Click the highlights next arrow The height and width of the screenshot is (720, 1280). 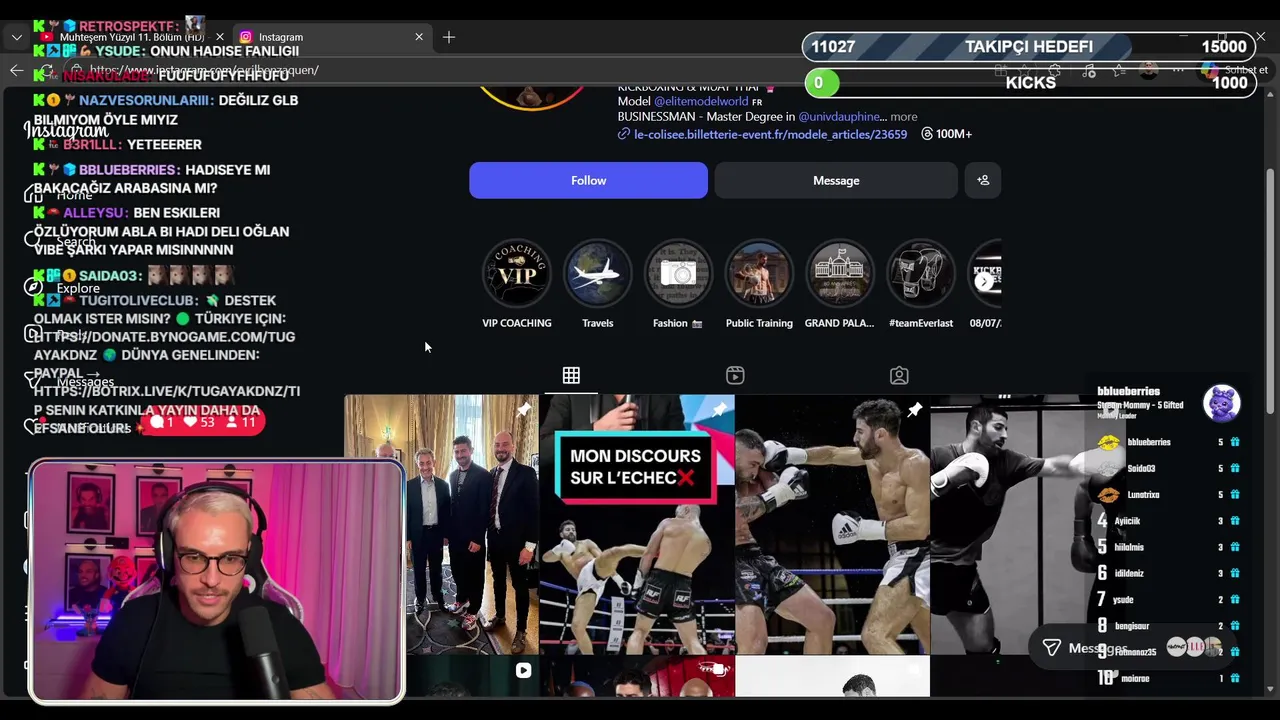click(984, 281)
